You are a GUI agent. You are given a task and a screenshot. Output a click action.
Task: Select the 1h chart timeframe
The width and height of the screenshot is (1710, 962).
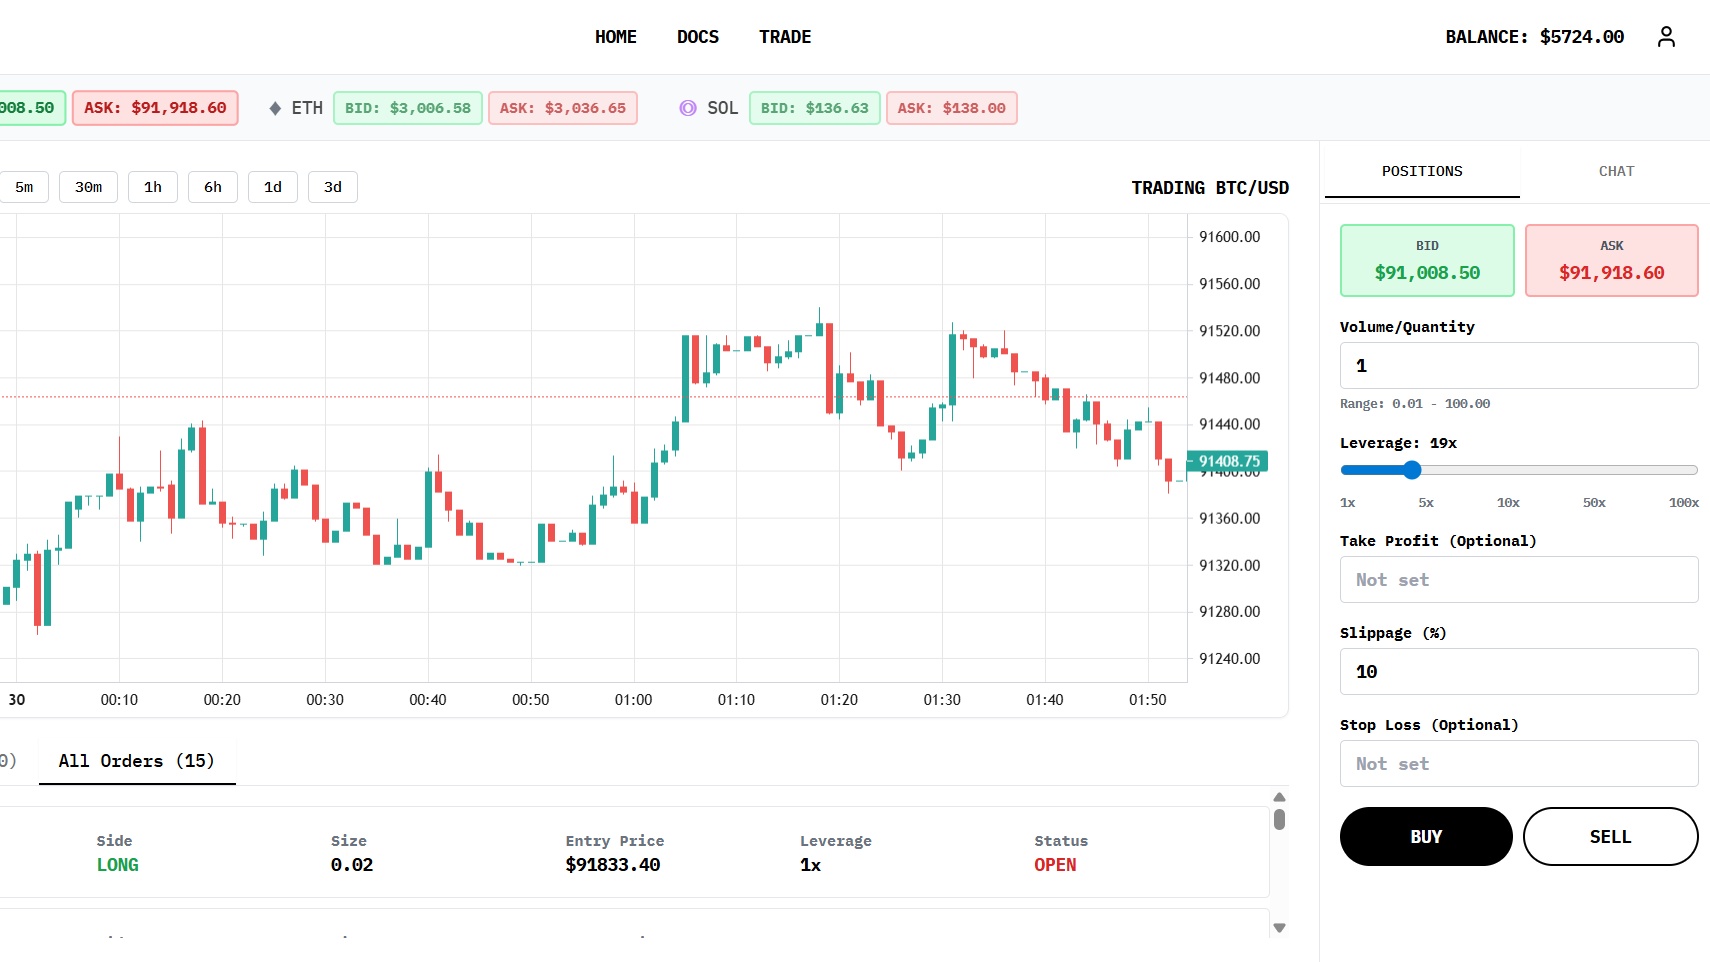tap(153, 187)
